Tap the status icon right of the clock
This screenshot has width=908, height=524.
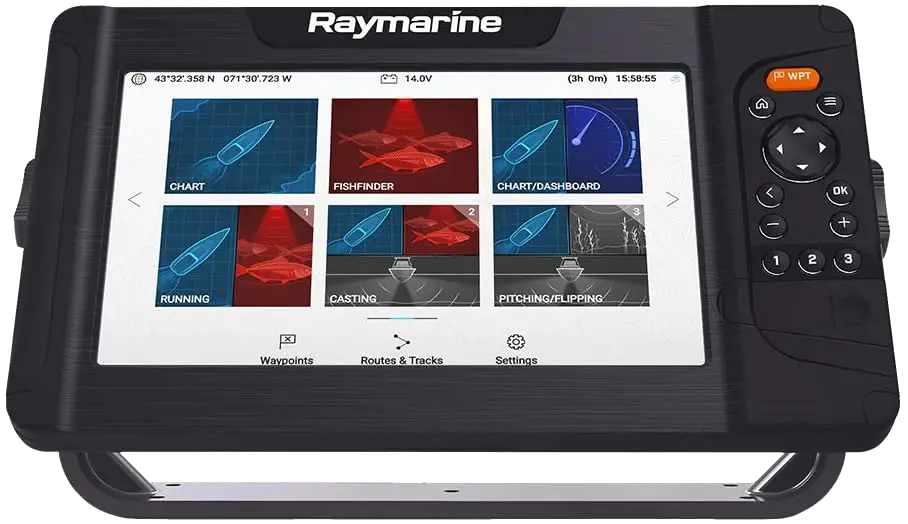point(676,79)
